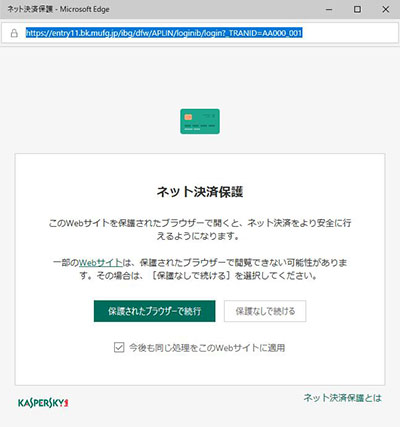Maximize the Microsoft Edge window
Screen dimensions: 400x427
[357, 9]
